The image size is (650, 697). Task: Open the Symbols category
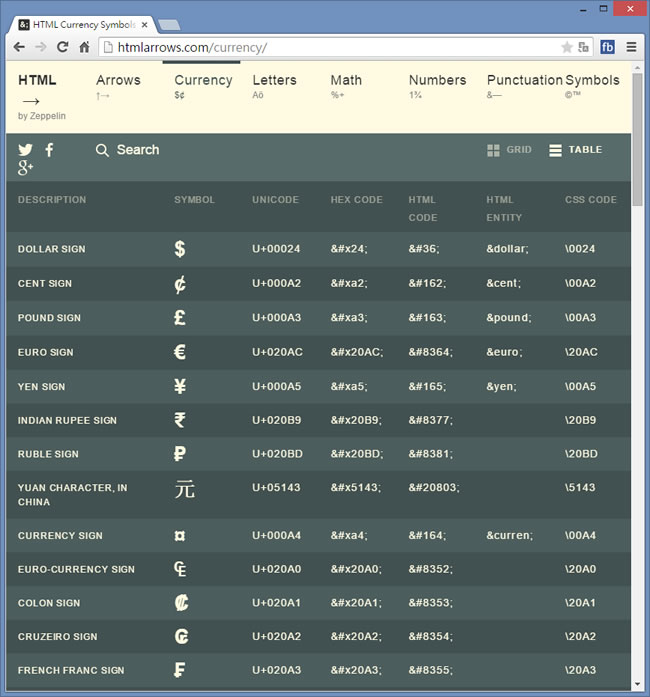(592, 86)
